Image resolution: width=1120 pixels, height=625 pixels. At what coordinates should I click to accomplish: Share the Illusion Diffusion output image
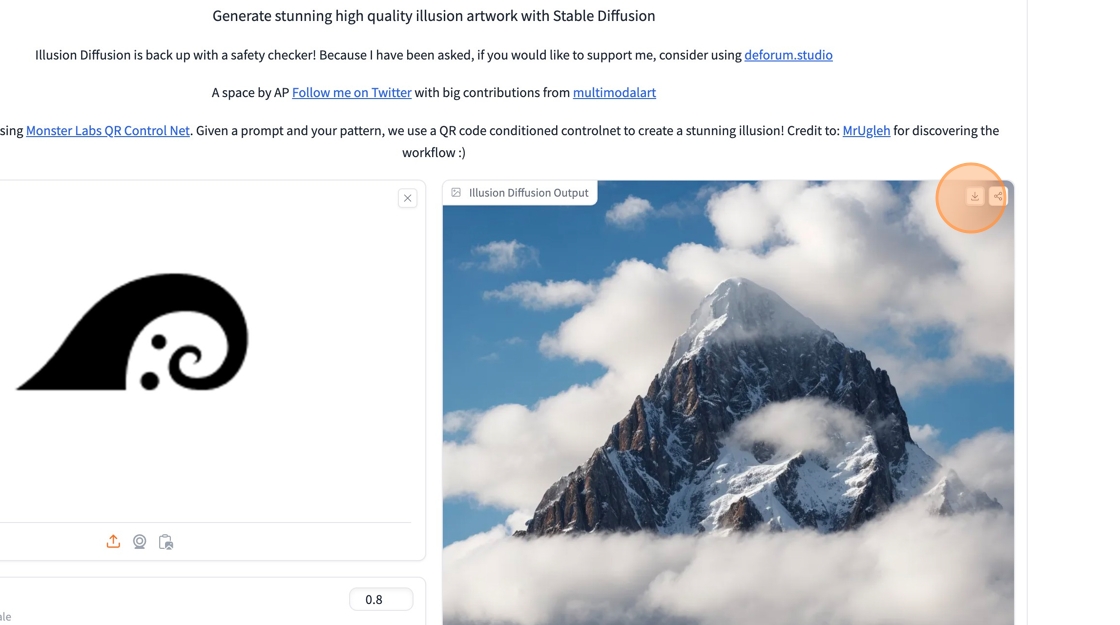(998, 196)
